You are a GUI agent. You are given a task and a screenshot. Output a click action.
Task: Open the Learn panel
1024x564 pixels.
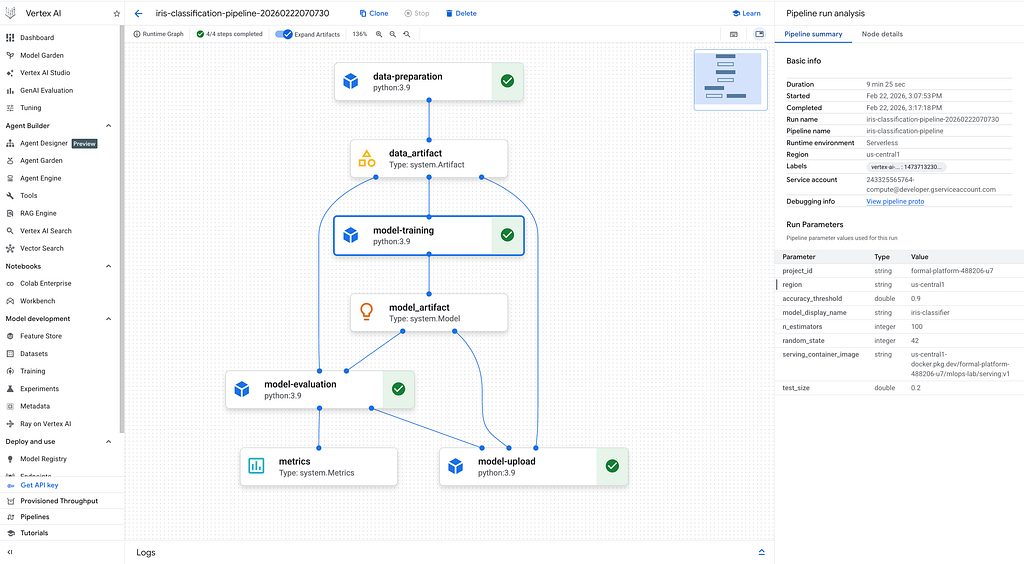[x=746, y=13]
